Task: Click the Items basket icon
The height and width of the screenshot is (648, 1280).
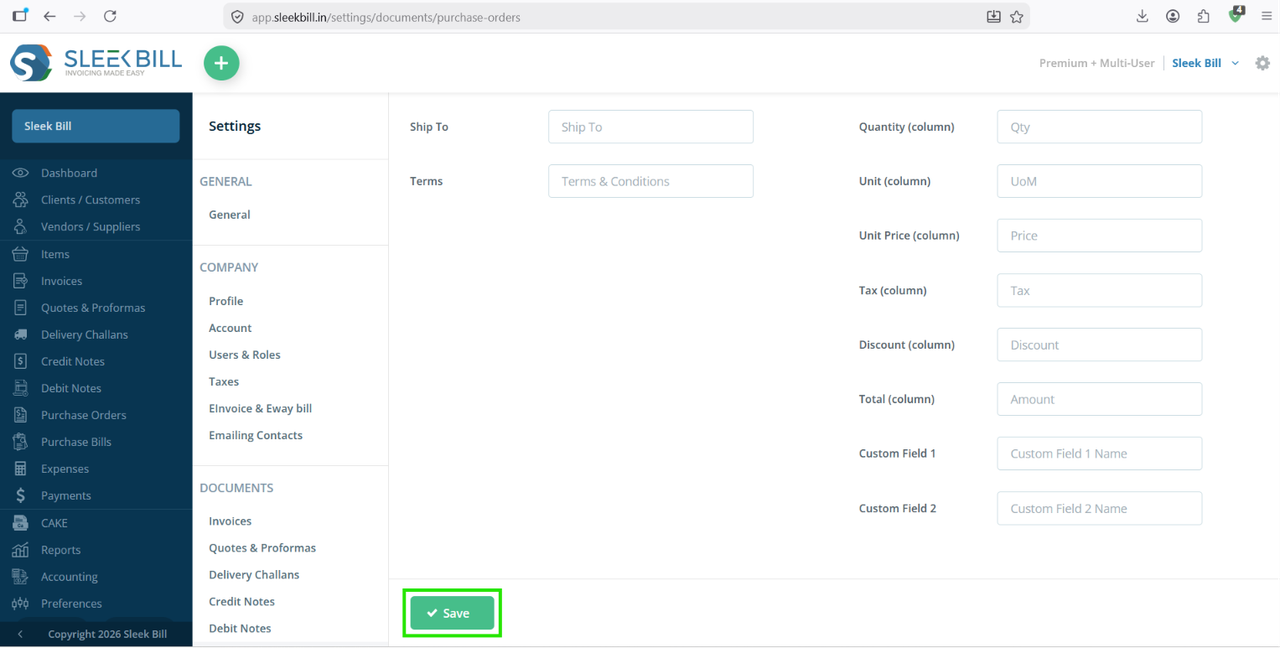Action: [20, 254]
